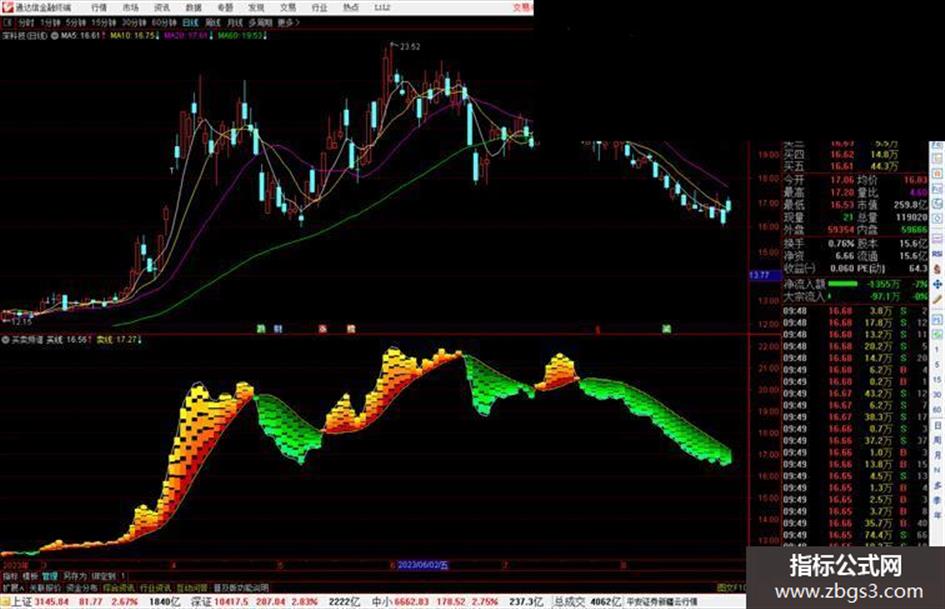Open the 热点 menu

[x=351, y=7]
